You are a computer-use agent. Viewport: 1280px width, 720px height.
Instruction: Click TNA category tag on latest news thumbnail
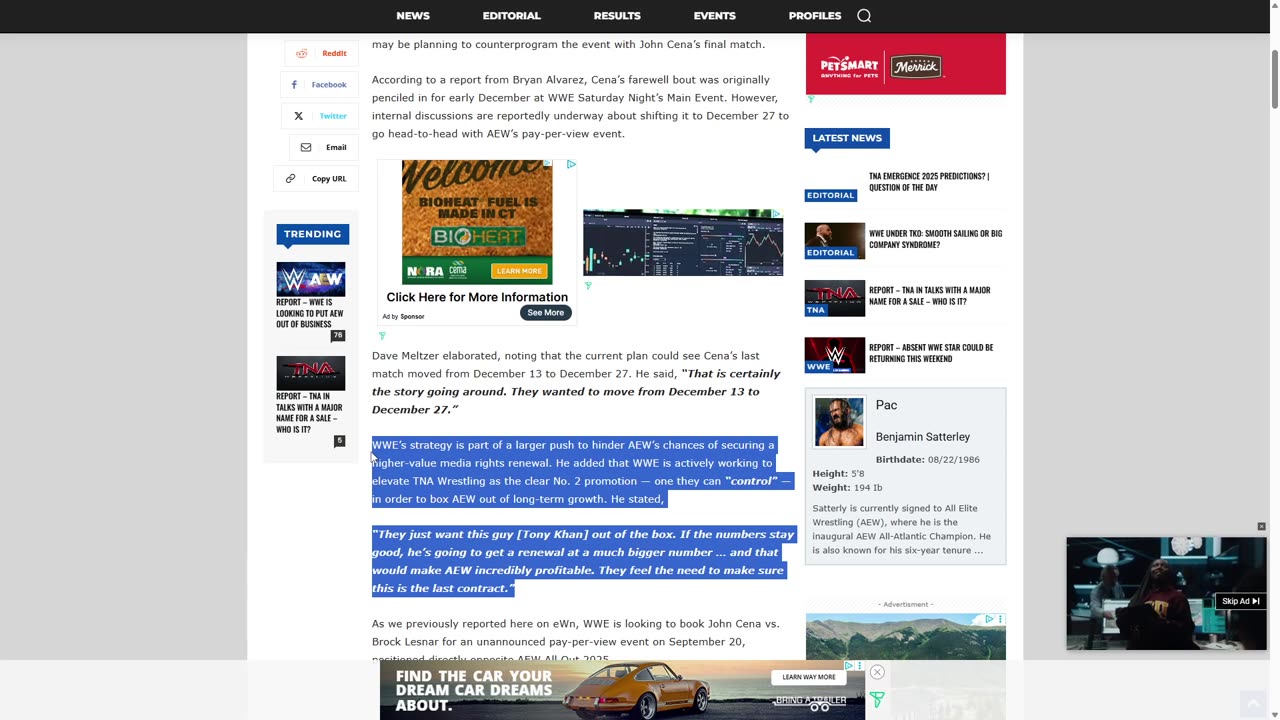[x=816, y=310]
